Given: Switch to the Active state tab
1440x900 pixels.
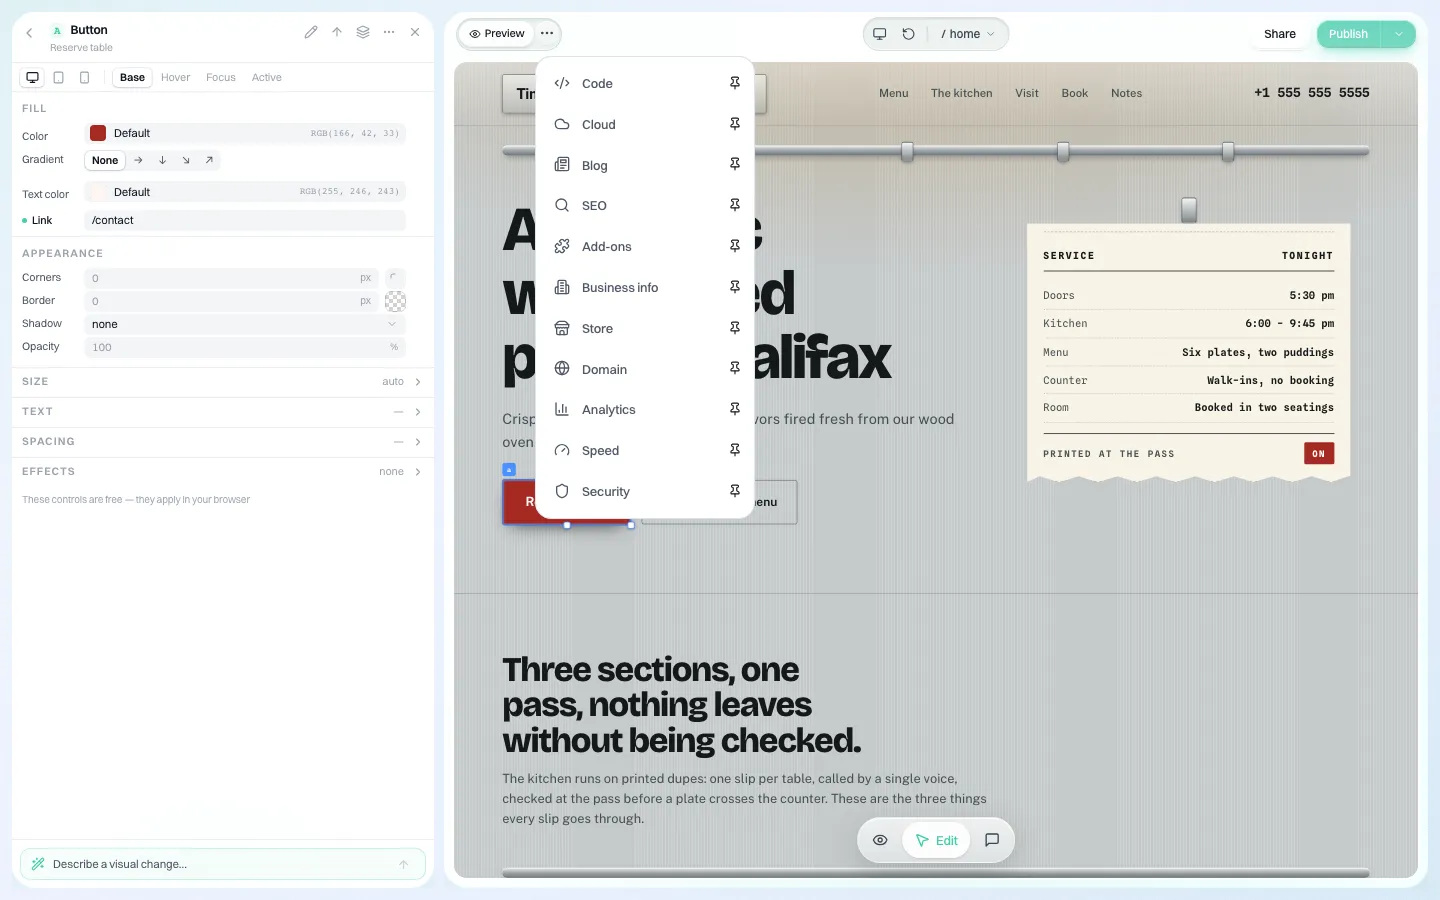Looking at the screenshot, I should click(x=267, y=77).
